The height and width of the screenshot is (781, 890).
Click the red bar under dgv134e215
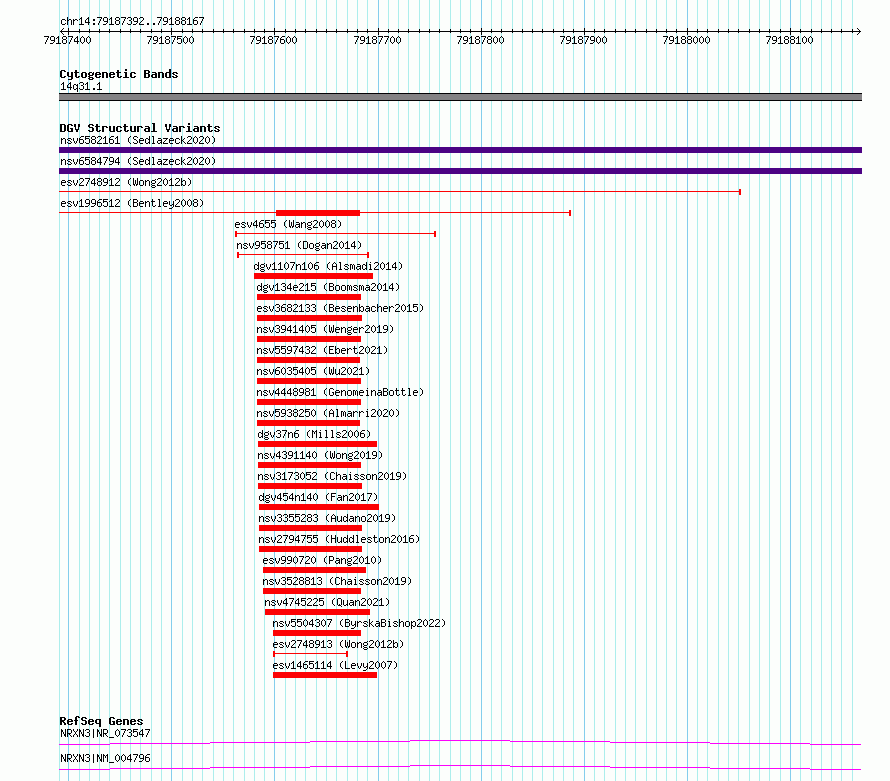pos(309,297)
